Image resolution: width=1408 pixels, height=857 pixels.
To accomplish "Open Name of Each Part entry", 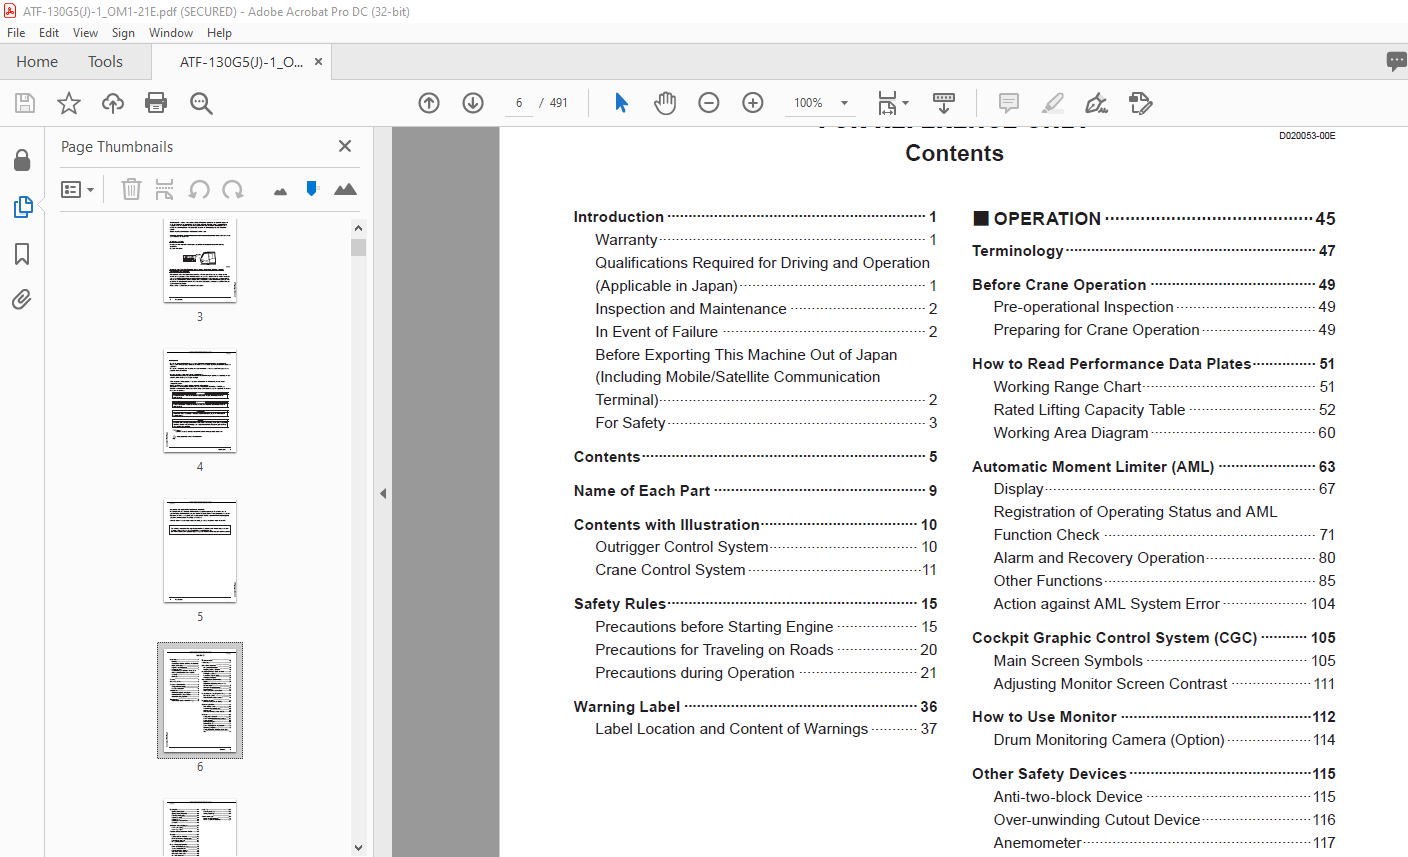I will pos(755,491).
